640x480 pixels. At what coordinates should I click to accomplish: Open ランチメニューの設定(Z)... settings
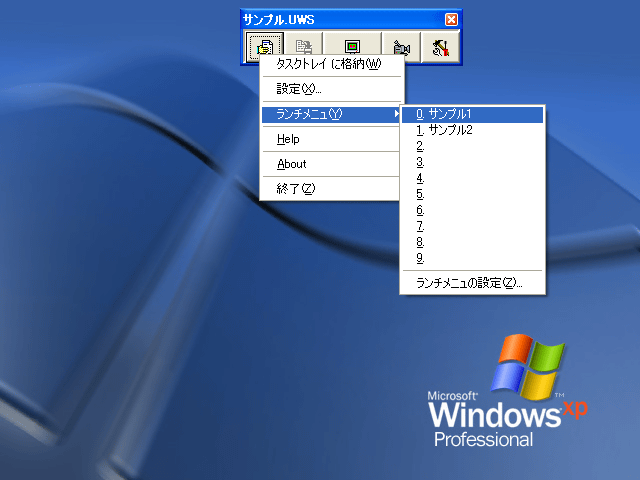pos(471,283)
